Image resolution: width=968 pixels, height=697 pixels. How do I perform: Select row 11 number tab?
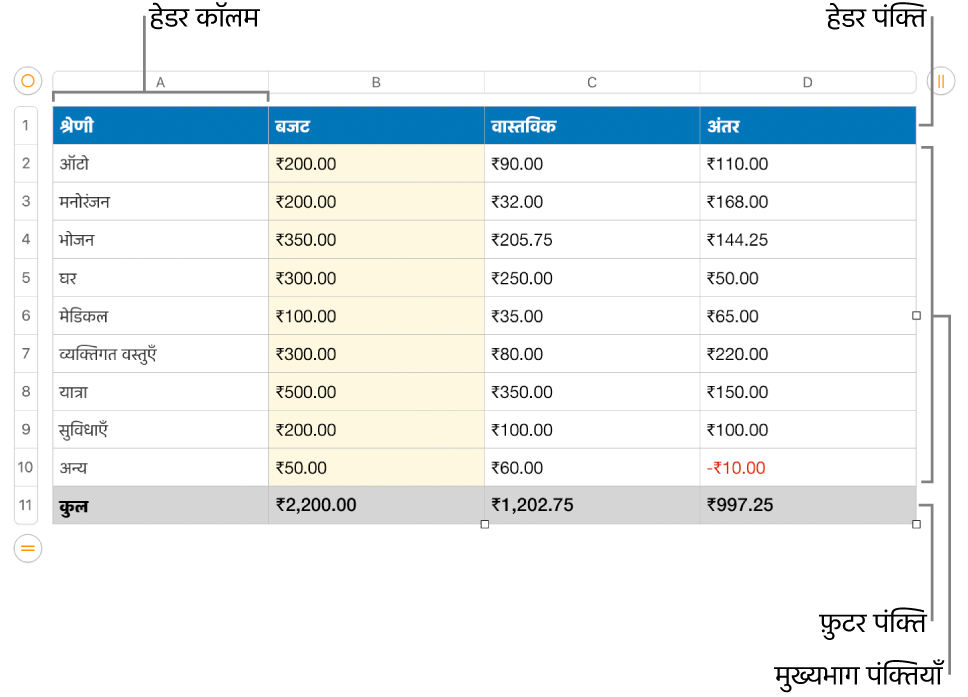[25, 505]
